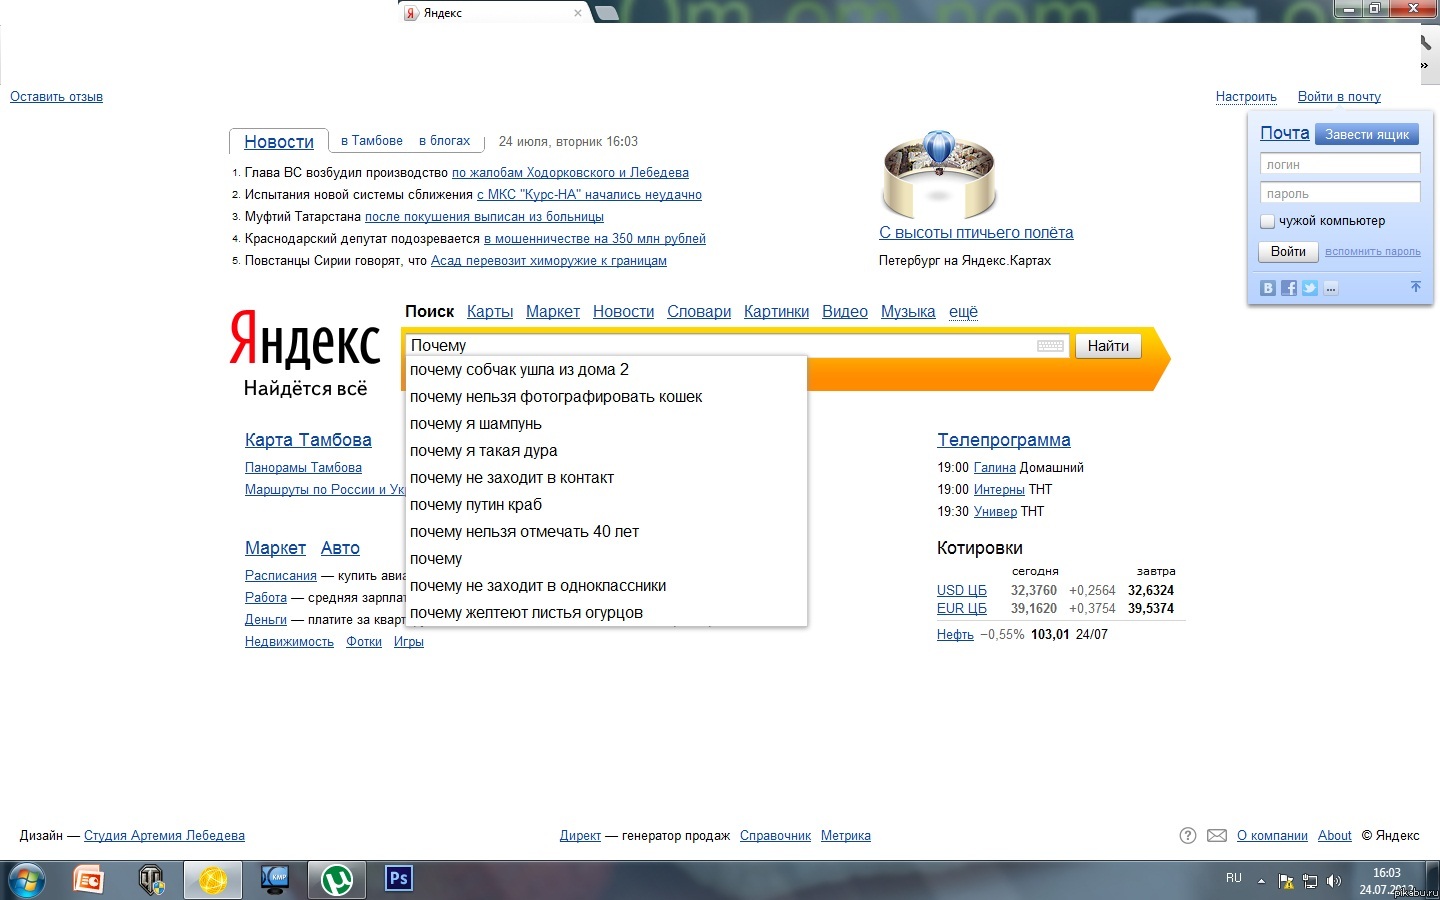Click the Войти login button
Viewport: 1440px width, 900px height.
click(1288, 252)
